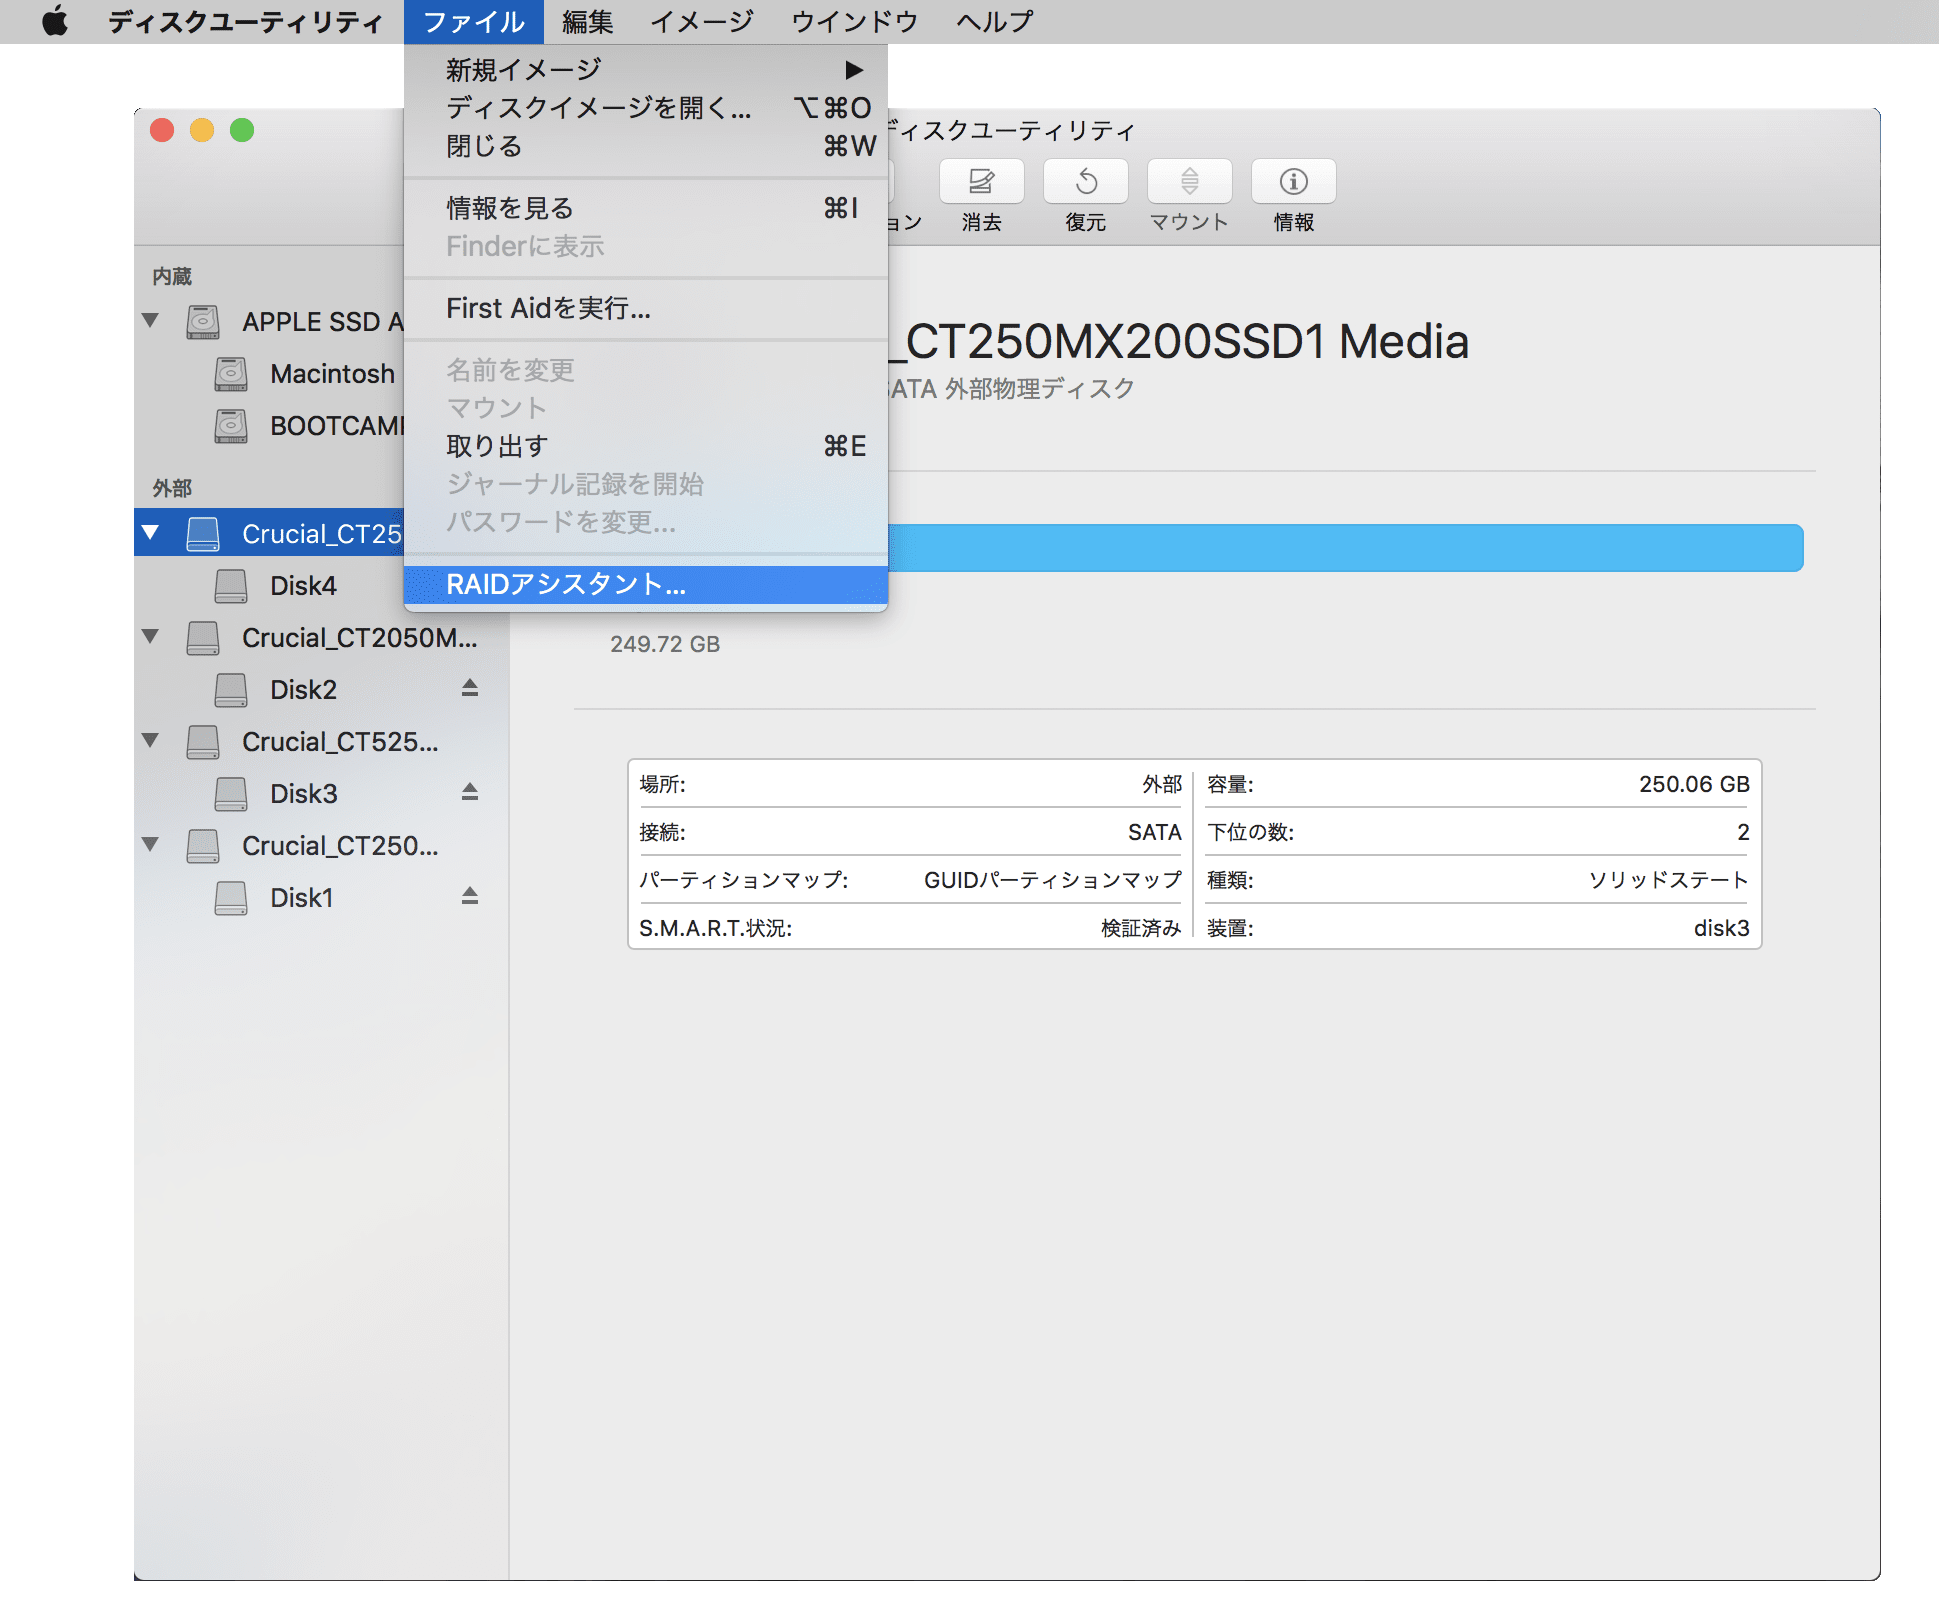
Task: Click the Disk4 volume icon
Action: point(231,586)
